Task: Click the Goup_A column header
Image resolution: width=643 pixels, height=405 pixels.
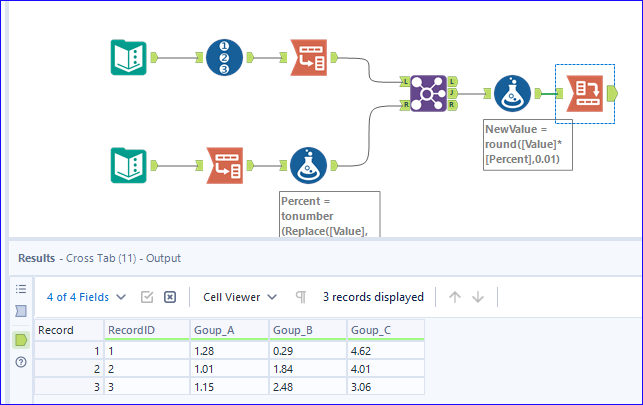Action: (x=229, y=330)
